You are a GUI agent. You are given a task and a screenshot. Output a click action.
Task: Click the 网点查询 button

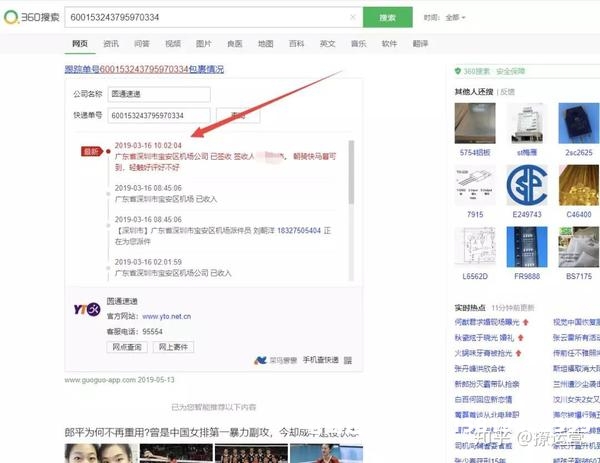pos(126,346)
